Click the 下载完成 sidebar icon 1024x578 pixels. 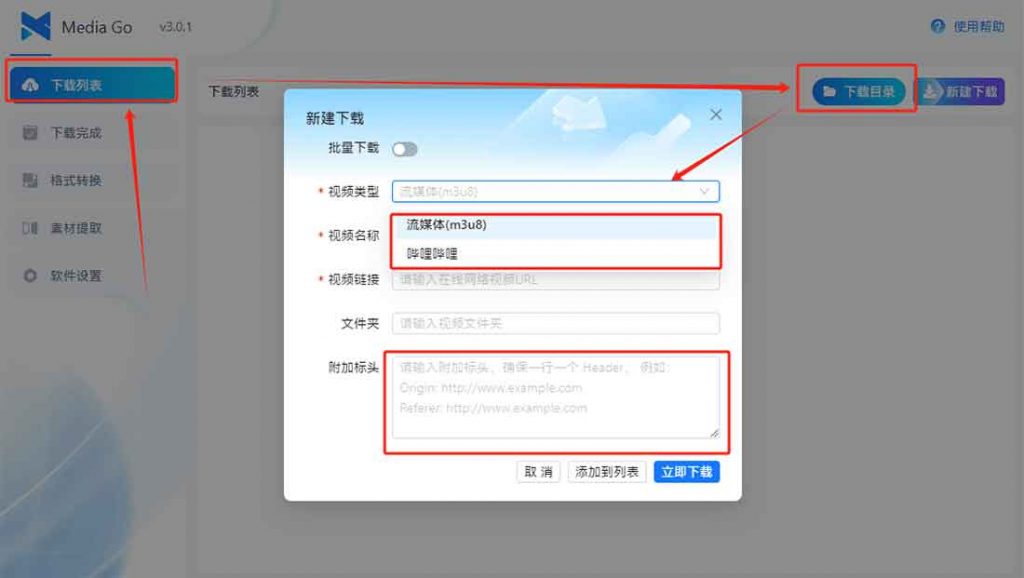(x=30, y=133)
